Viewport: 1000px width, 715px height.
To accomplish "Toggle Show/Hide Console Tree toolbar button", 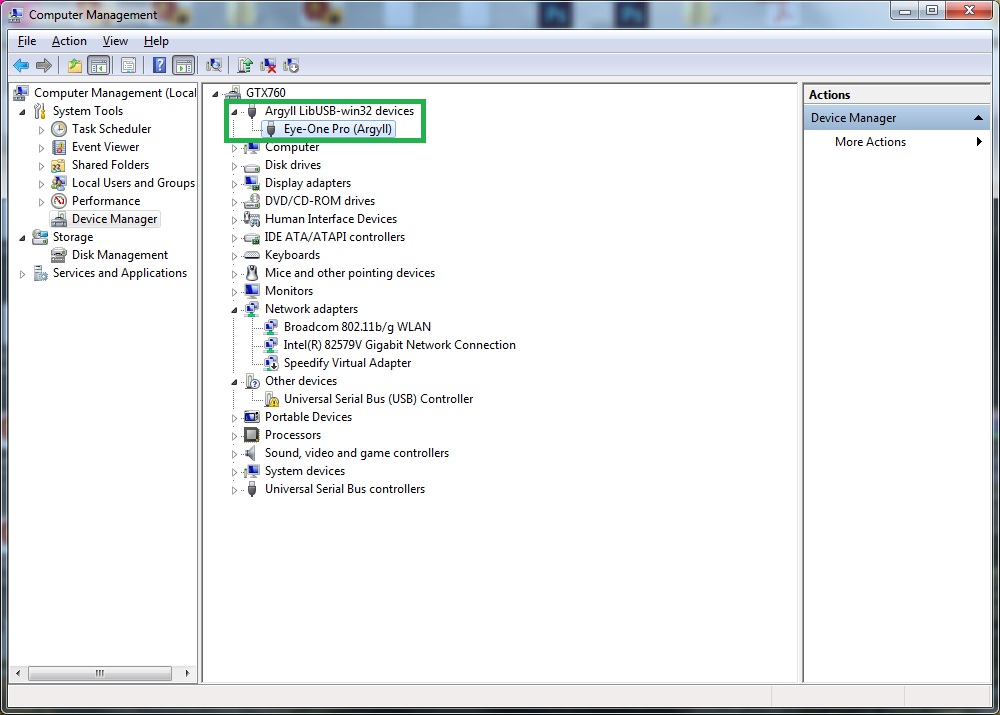I will coord(99,66).
